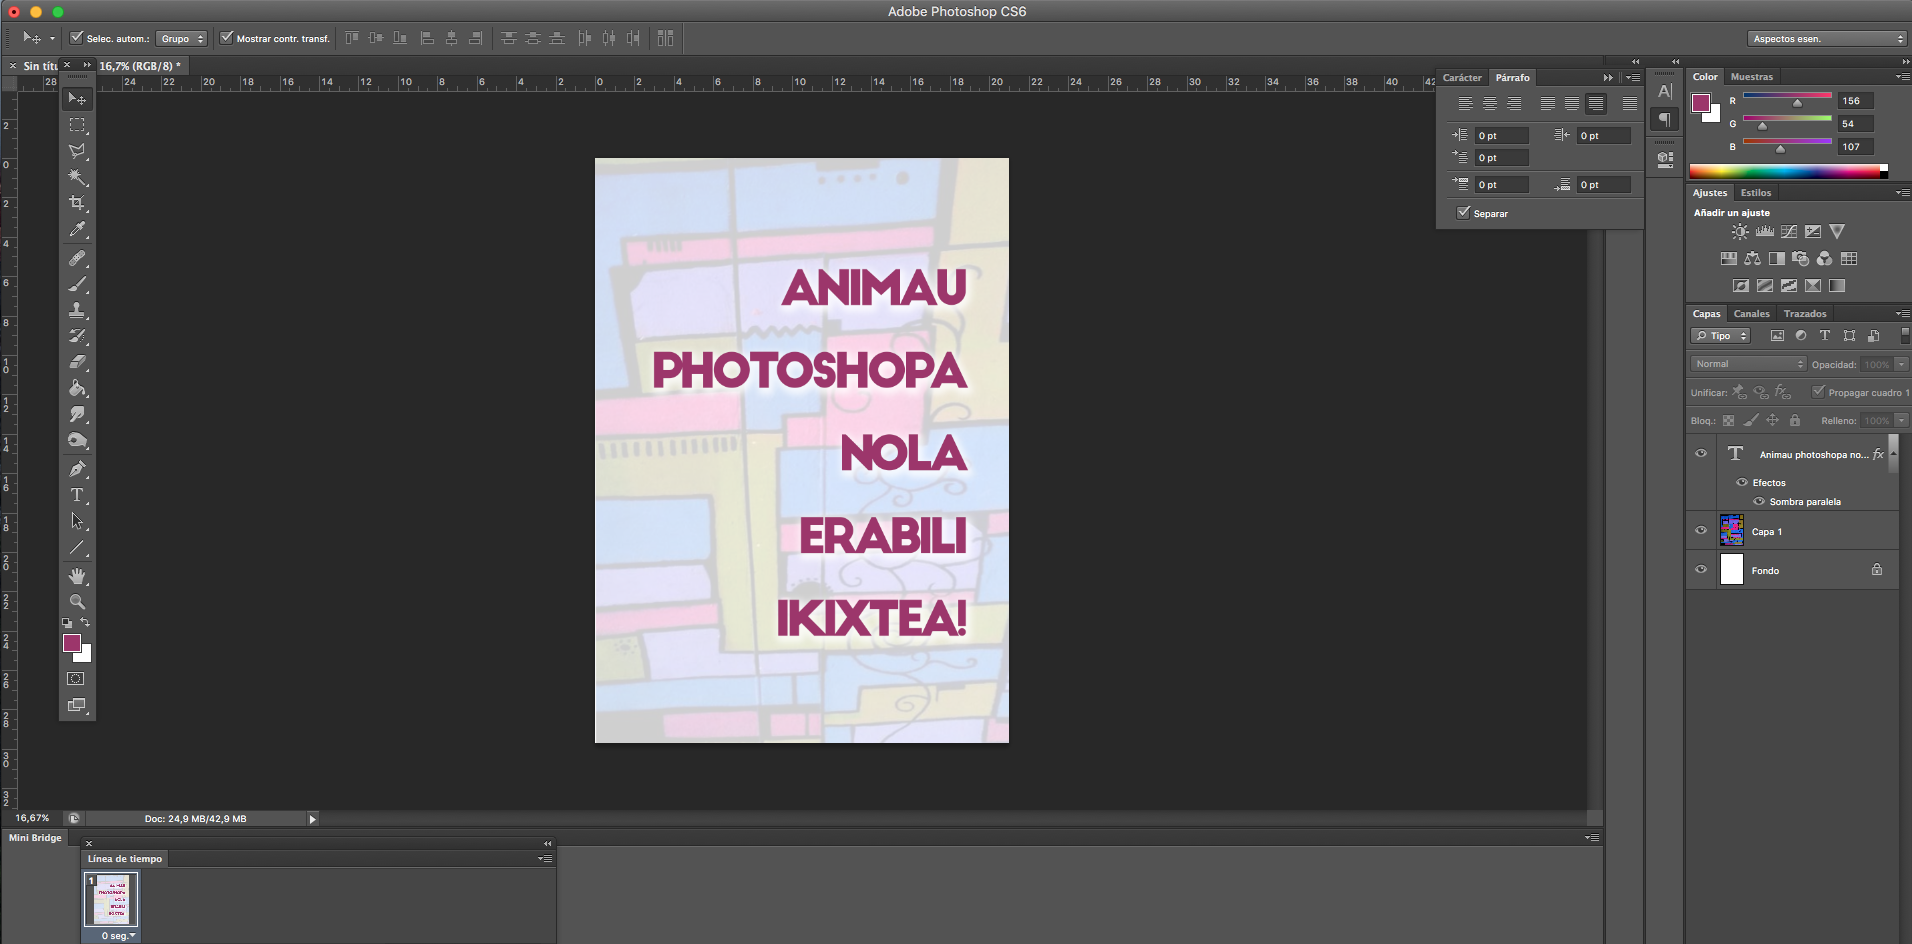Viewport: 1912px width, 944px height.
Task: Switch to the Canales tab
Action: 1752,313
